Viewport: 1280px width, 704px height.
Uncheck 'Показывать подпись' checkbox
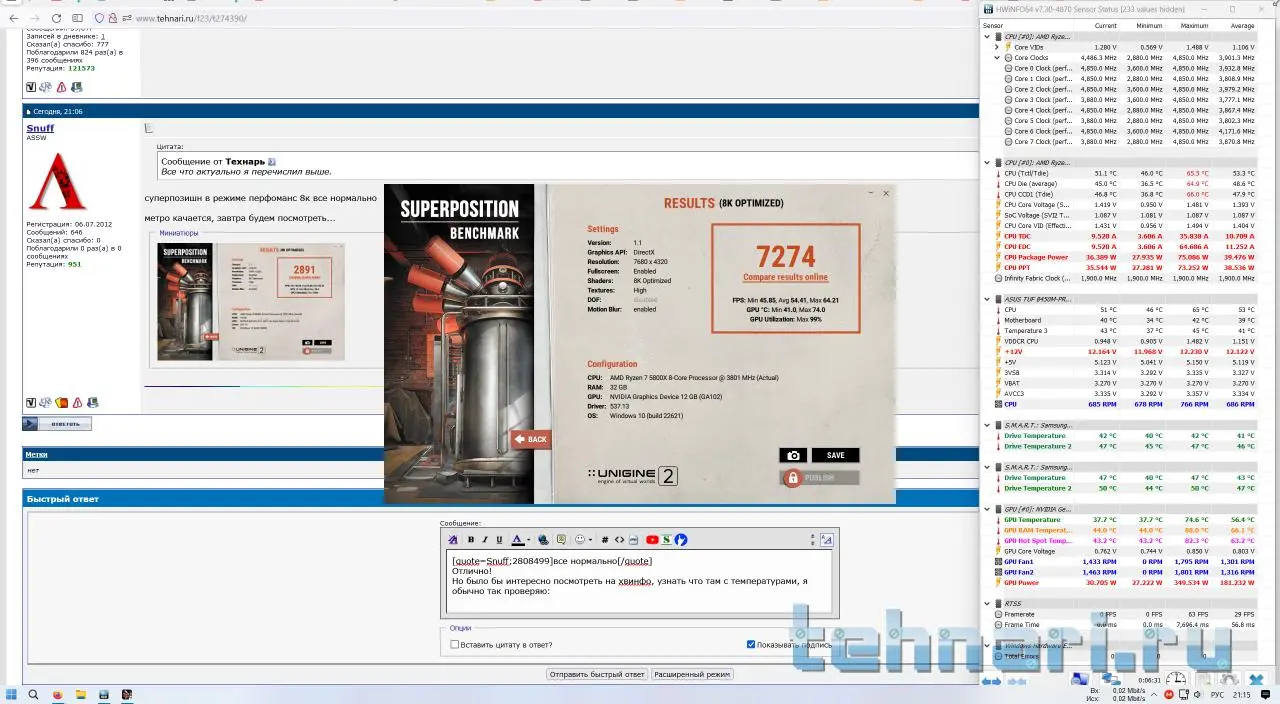click(x=751, y=645)
